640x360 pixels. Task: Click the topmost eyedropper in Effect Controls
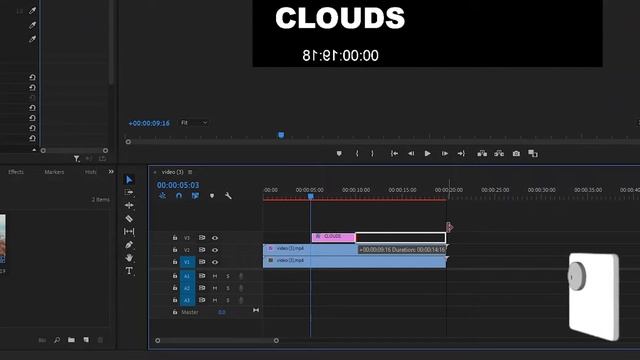(x=32, y=11)
